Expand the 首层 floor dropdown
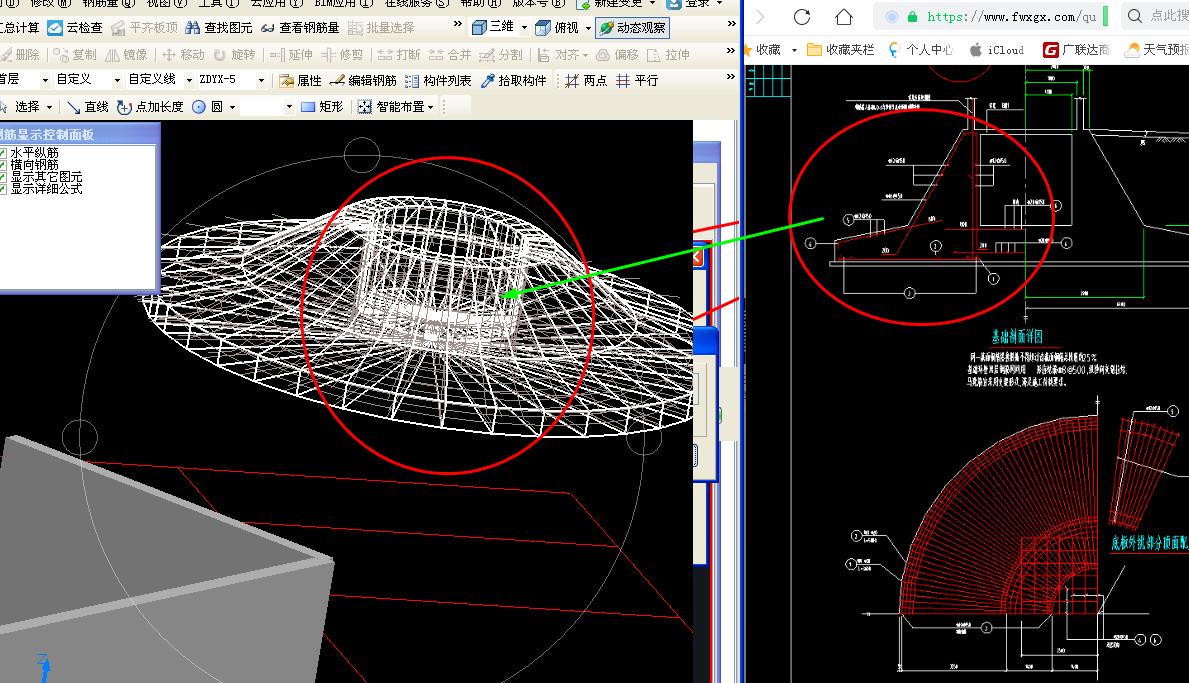1189x683 pixels. coord(45,80)
